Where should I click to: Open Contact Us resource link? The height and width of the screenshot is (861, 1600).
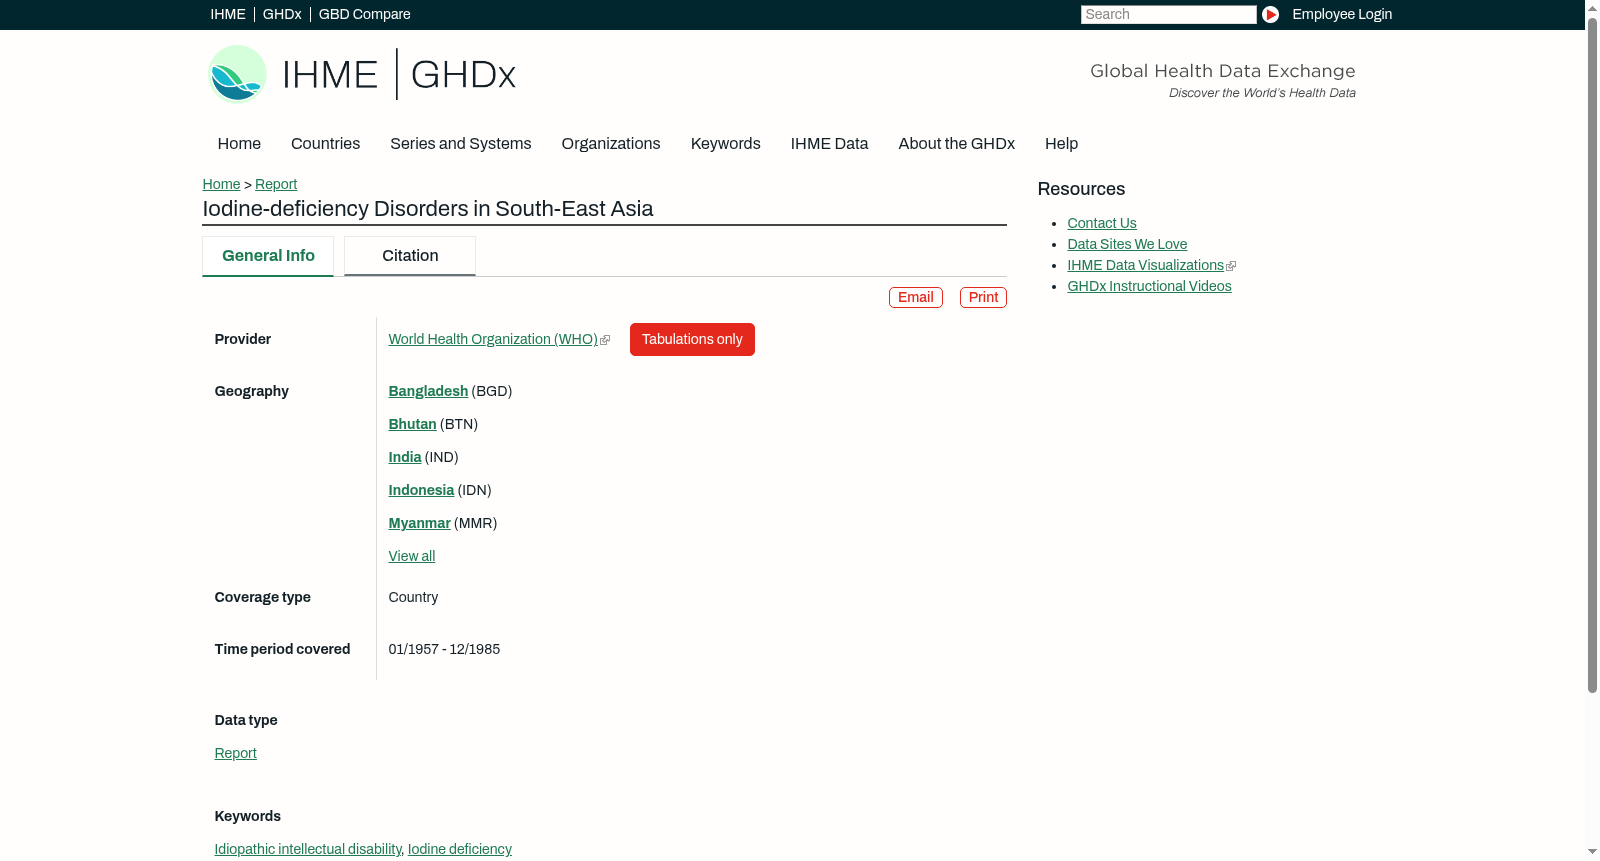pos(1102,223)
